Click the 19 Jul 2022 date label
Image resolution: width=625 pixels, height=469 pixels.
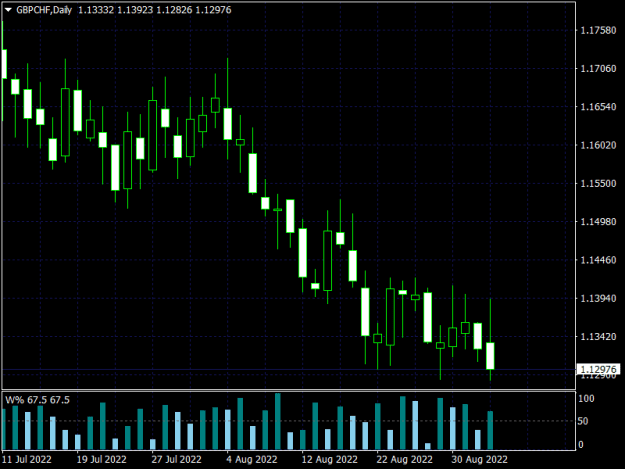pos(101,459)
